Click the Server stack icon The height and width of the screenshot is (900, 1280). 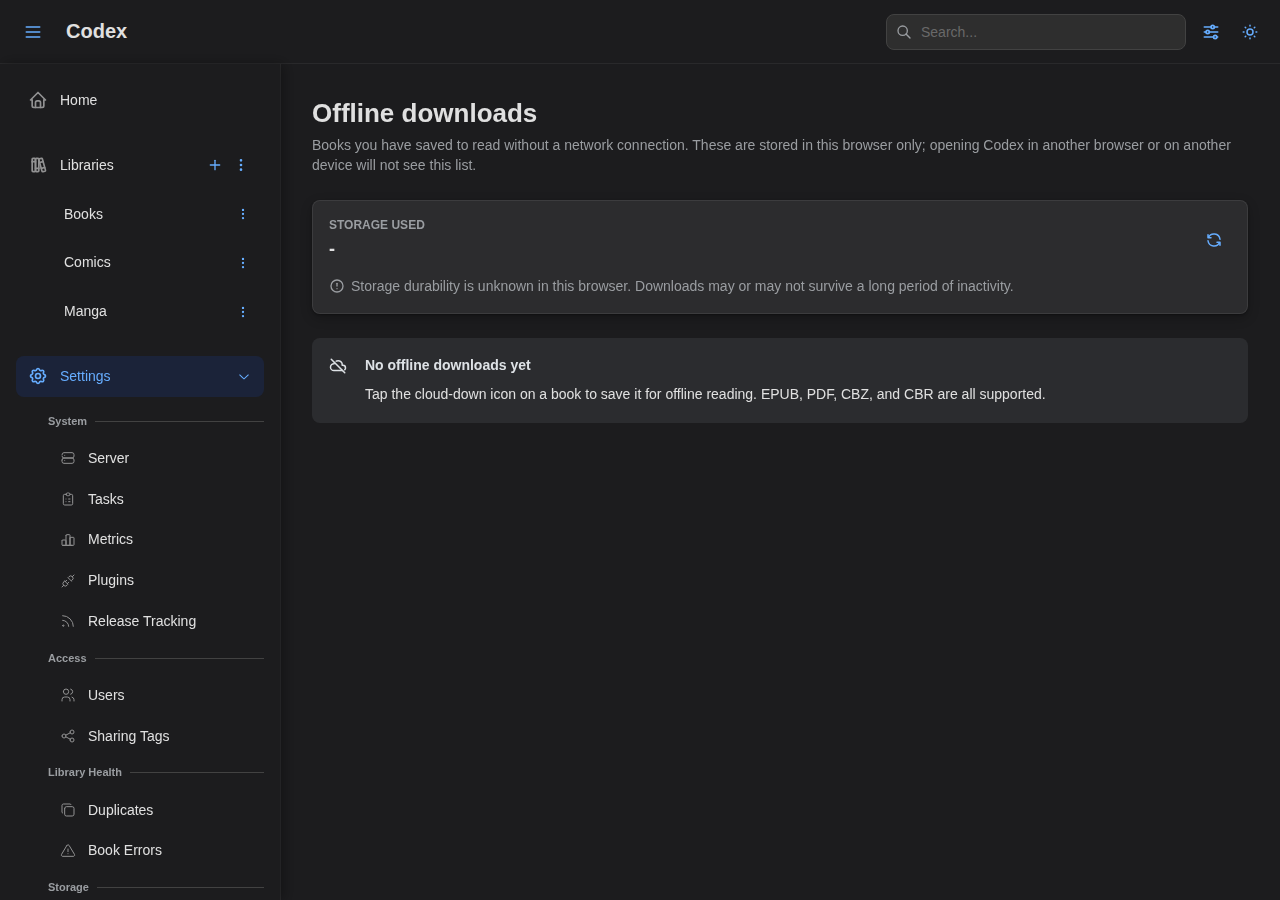pyautogui.click(x=68, y=458)
